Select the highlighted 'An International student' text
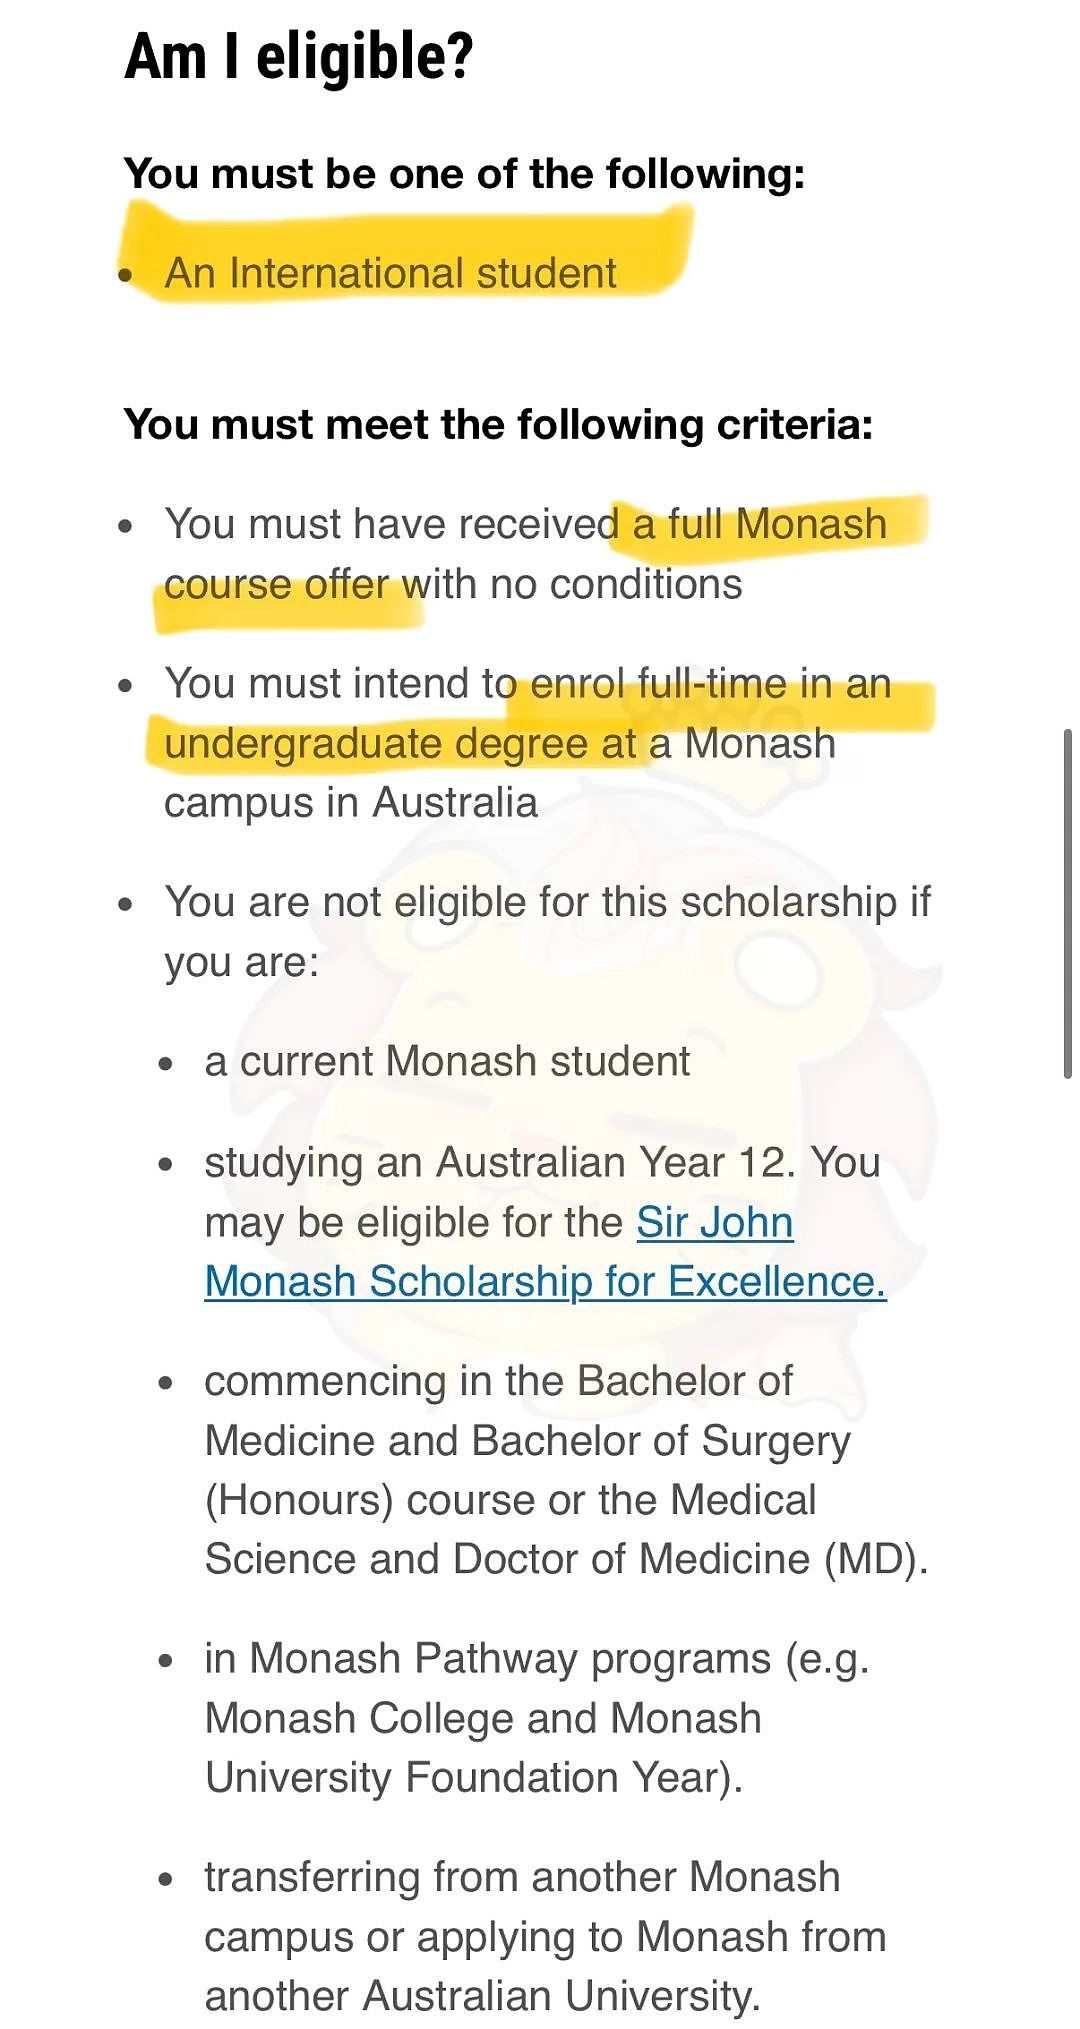This screenshot has width=1080, height=2029. pyautogui.click(x=391, y=273)
